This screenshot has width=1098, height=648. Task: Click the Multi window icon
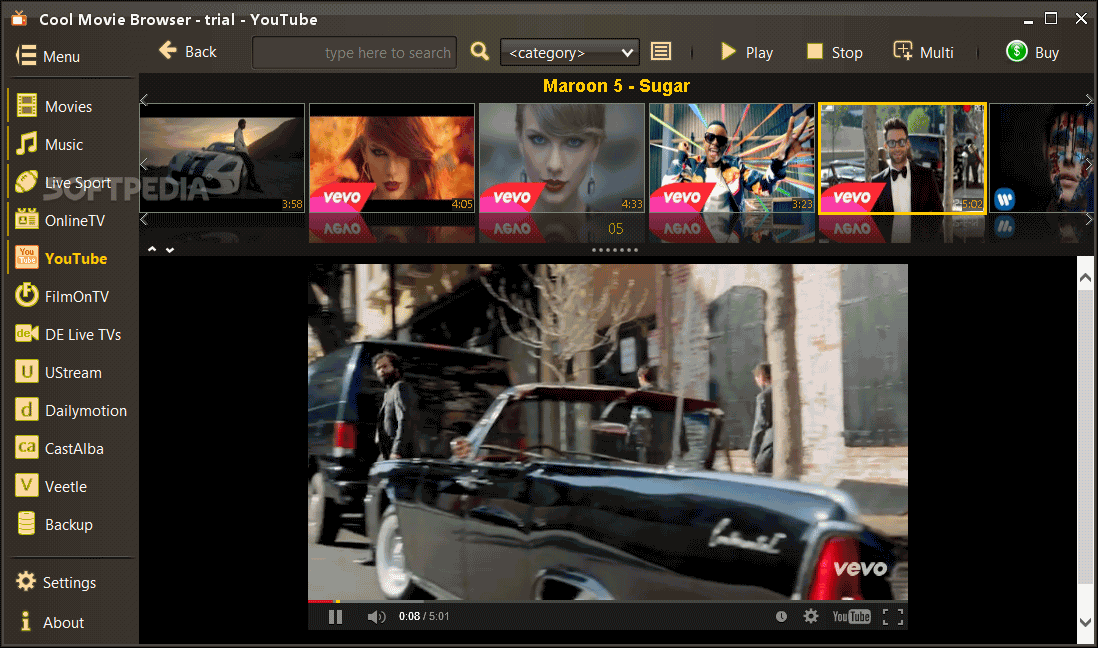pos(903,50)
